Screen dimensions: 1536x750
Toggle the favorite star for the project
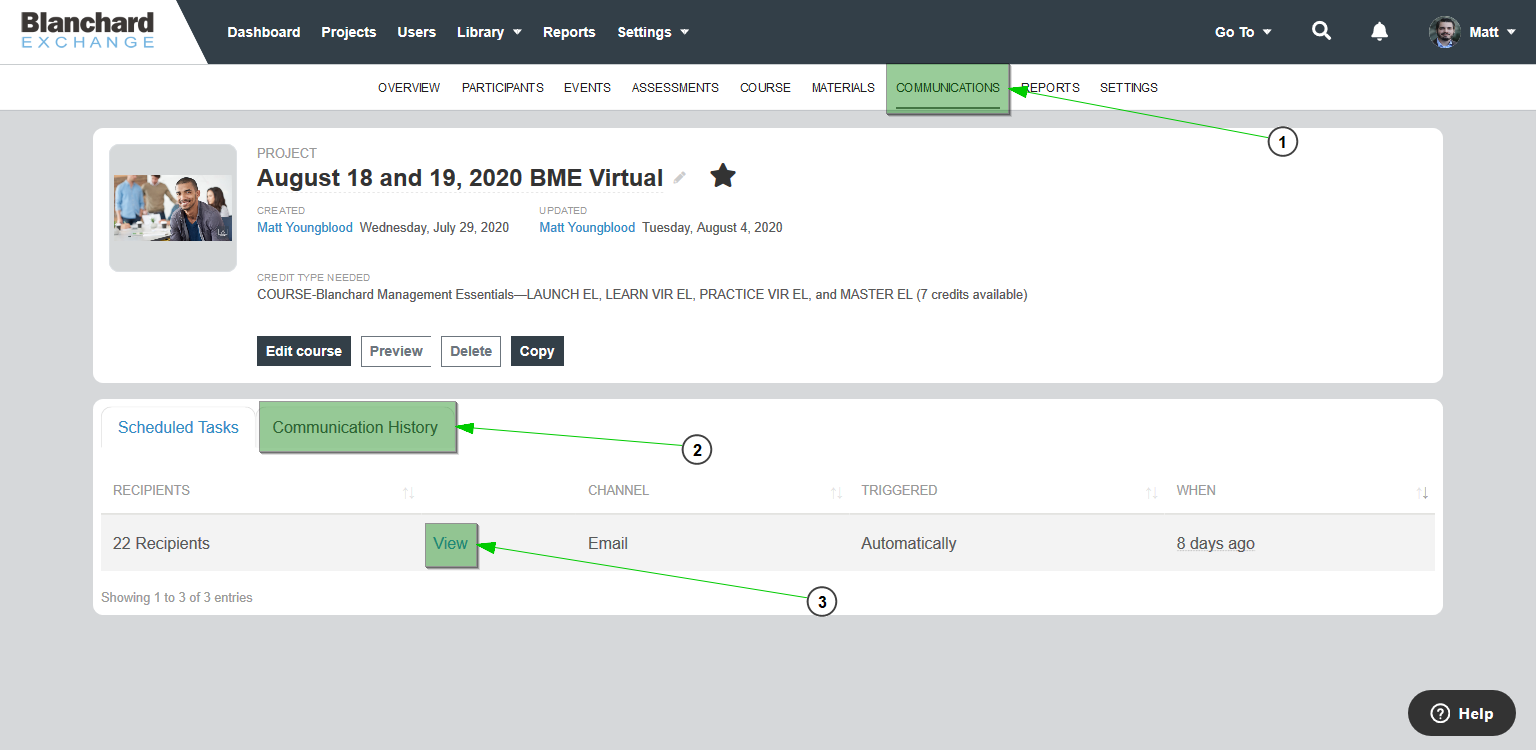coord(723,177)
